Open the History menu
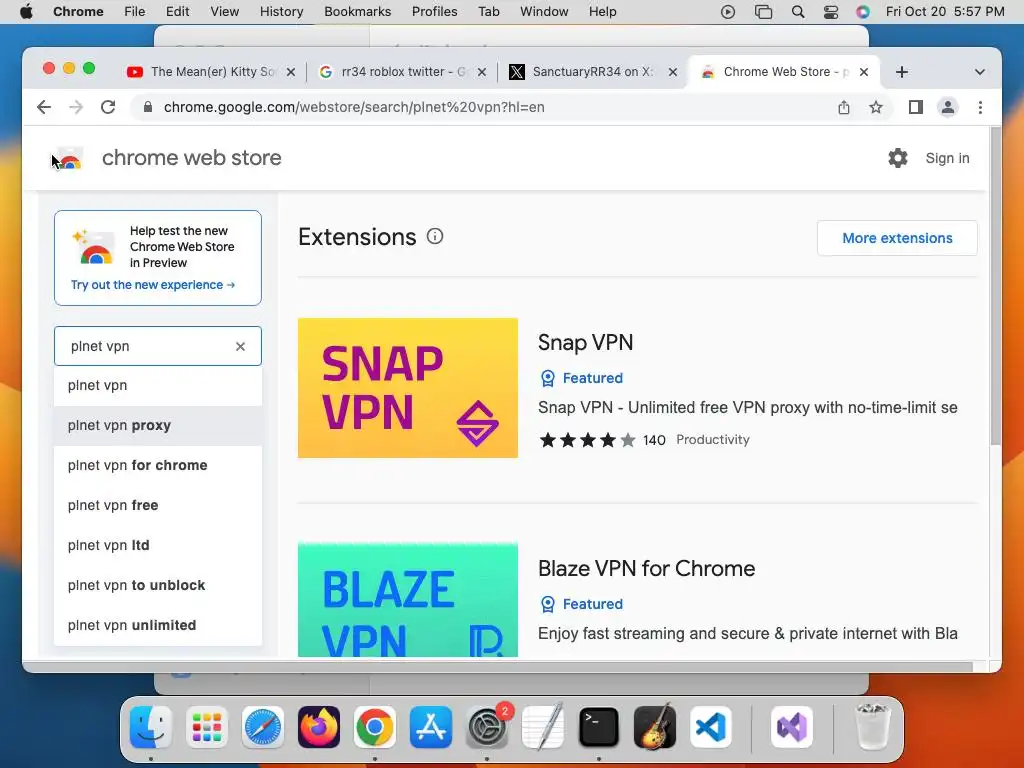This screenshot has width=1024, height=768. tap(281, 12)
